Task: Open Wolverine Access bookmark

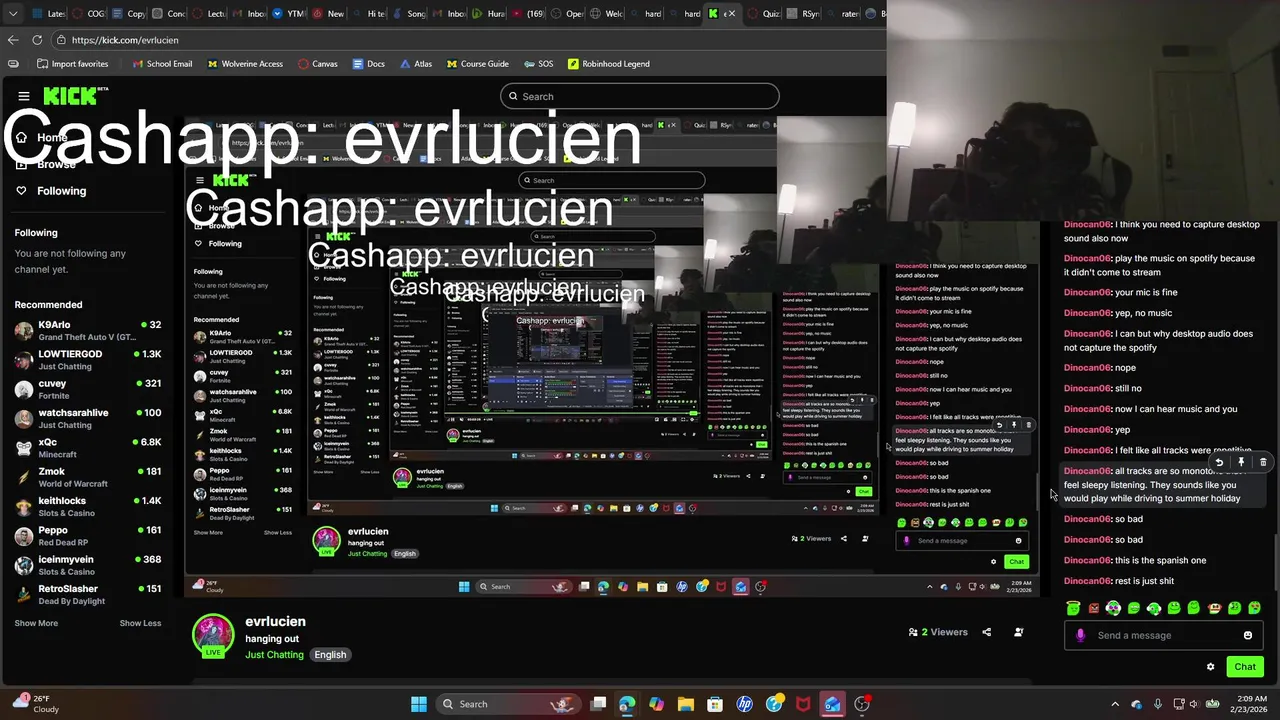Action: tap(245, 64)
